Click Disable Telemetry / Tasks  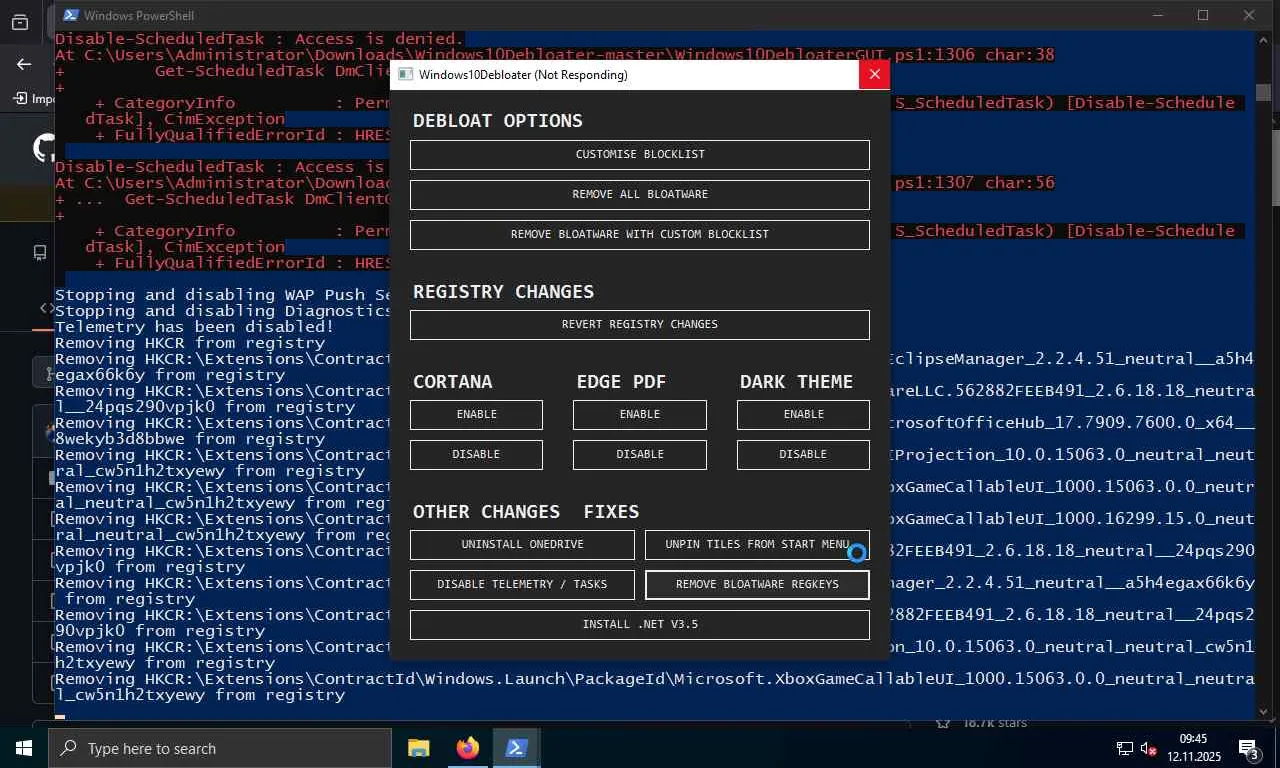click(522, 585)
